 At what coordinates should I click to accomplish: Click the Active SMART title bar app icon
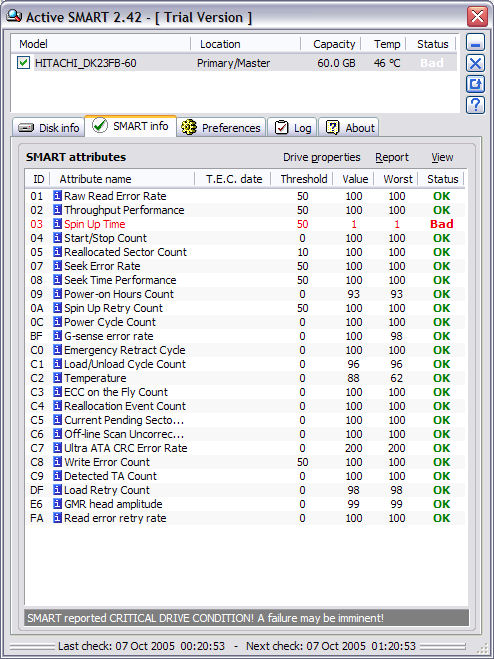point(14,16)
